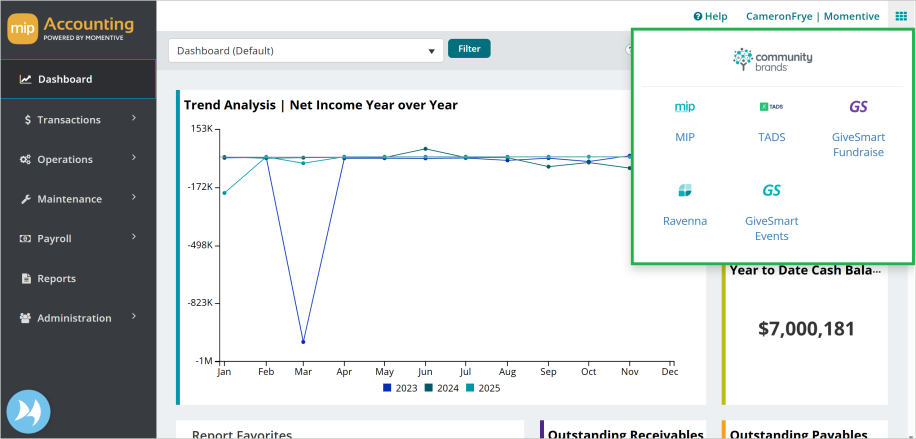Click the Transactions dollar sign icon

pos(27,119)
